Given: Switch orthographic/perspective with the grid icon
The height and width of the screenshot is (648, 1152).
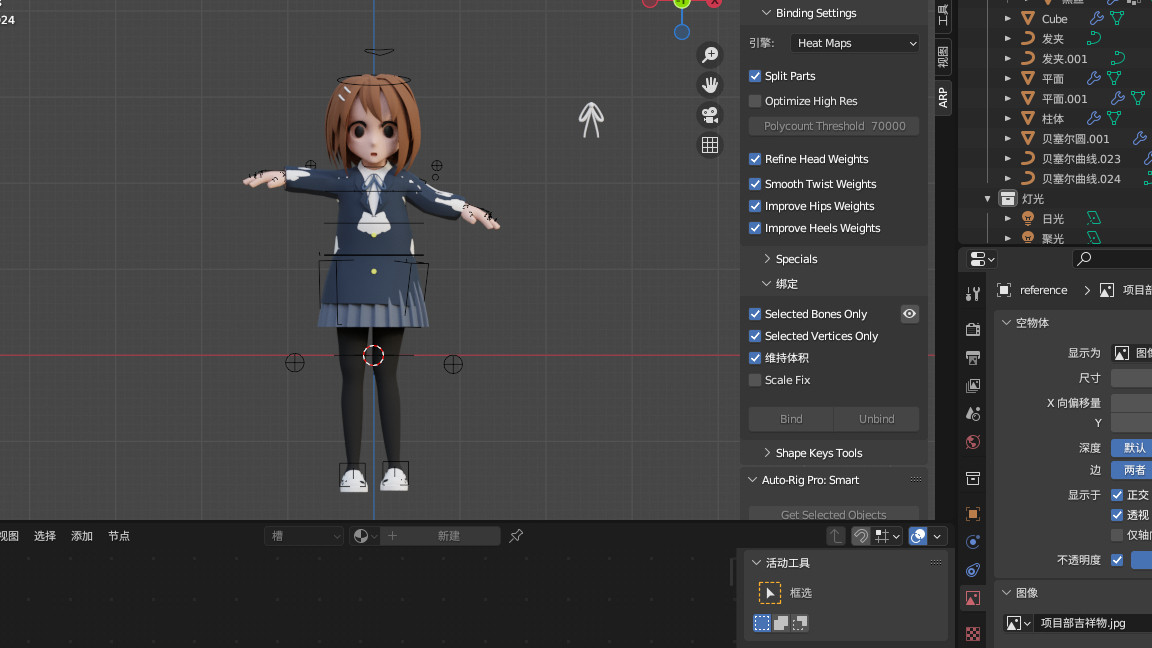Looking at the screenshot, I should click(x=710, y=145).
